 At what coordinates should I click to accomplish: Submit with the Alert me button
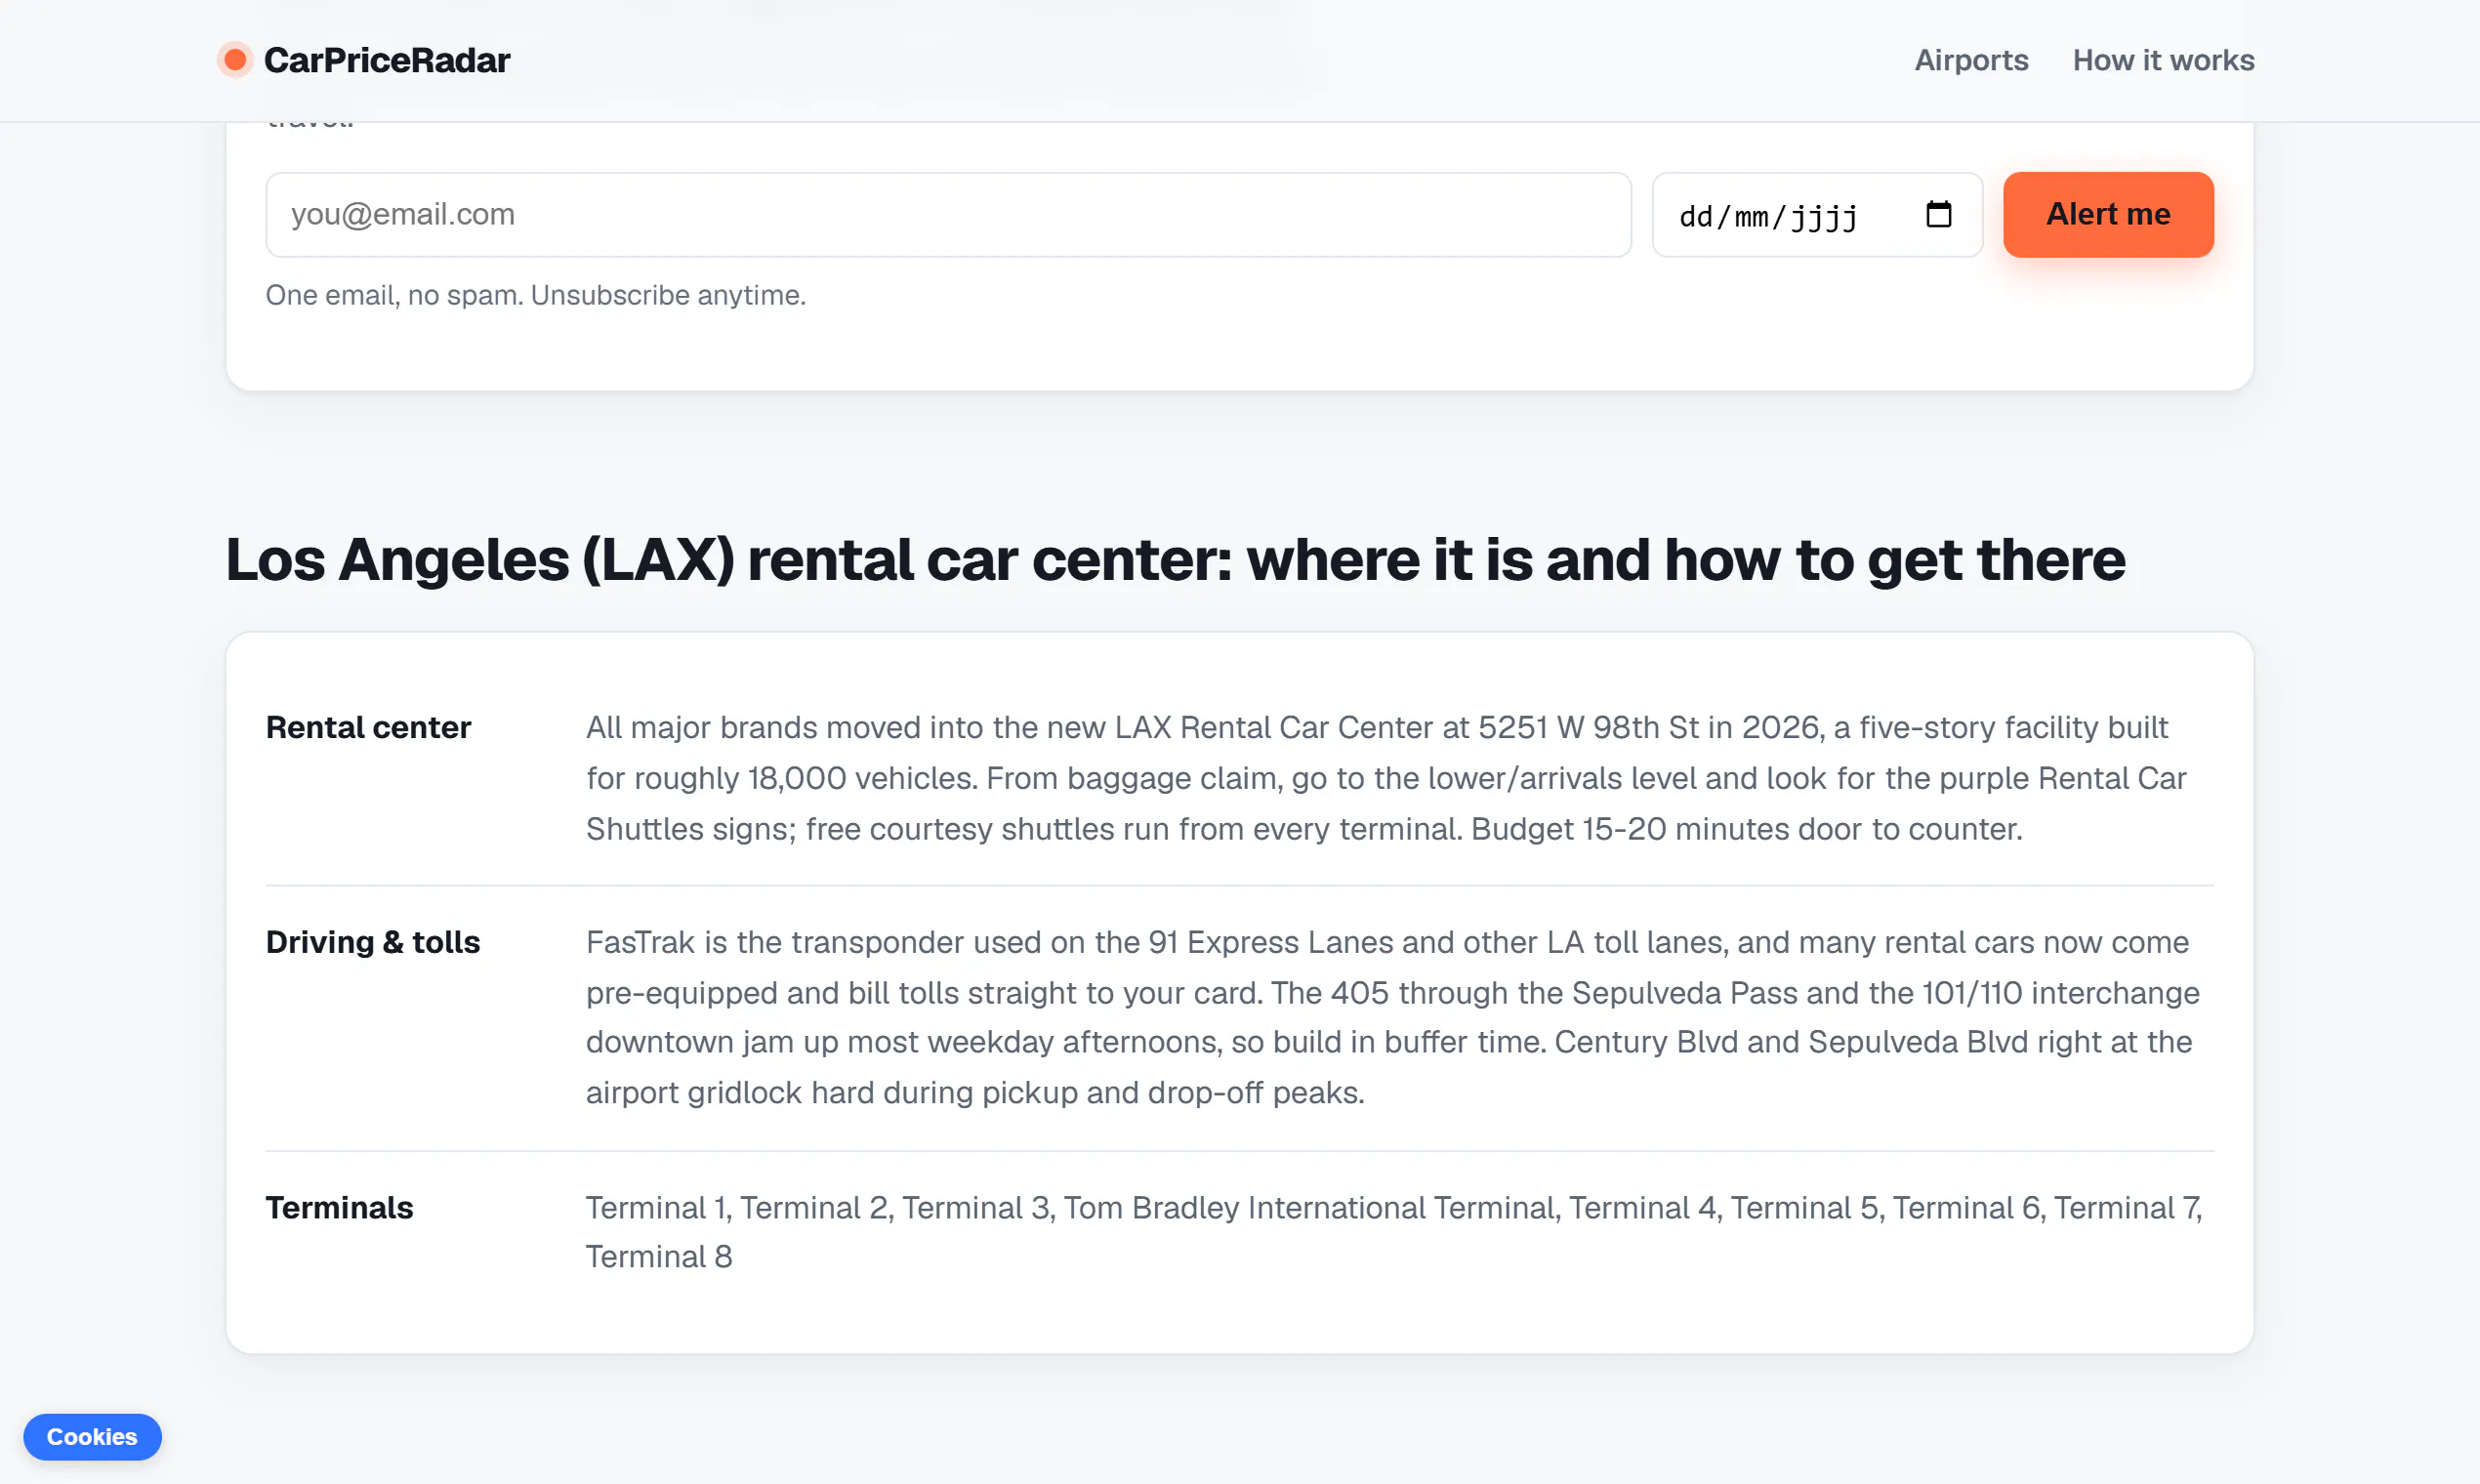(x=2108, y=214)
